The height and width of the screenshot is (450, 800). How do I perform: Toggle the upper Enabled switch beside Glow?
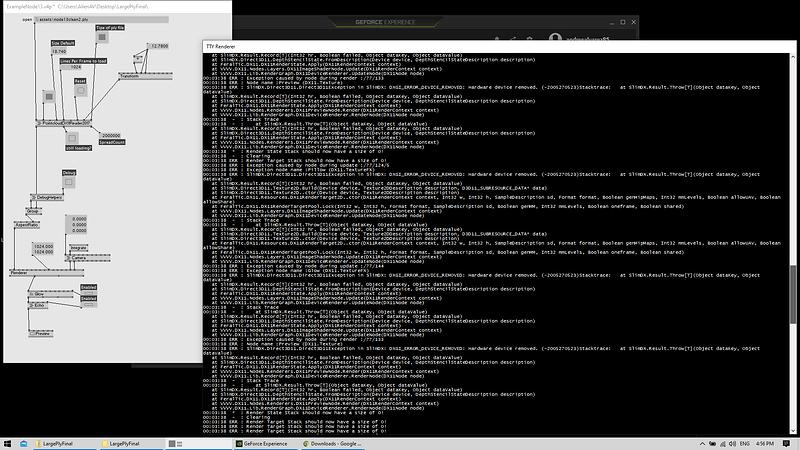click(x=89, y=293)
